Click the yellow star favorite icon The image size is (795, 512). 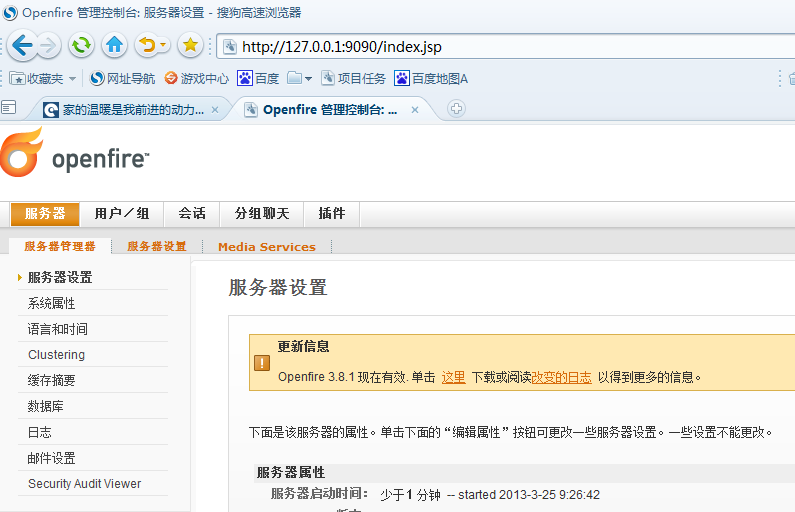[190, 46]
